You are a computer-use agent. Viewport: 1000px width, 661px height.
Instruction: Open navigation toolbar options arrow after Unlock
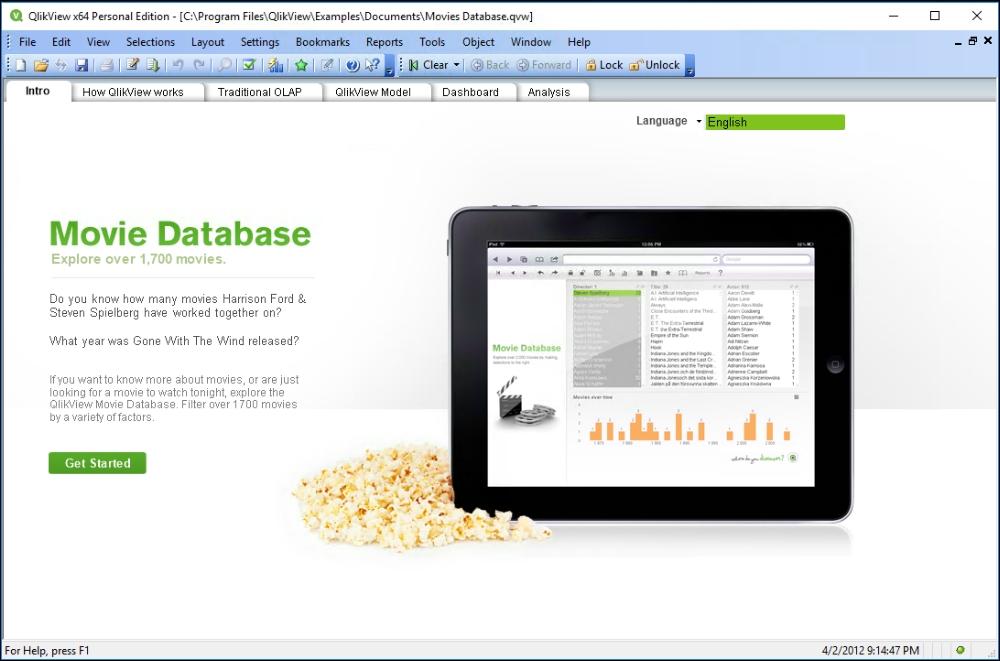coord(689,66)
